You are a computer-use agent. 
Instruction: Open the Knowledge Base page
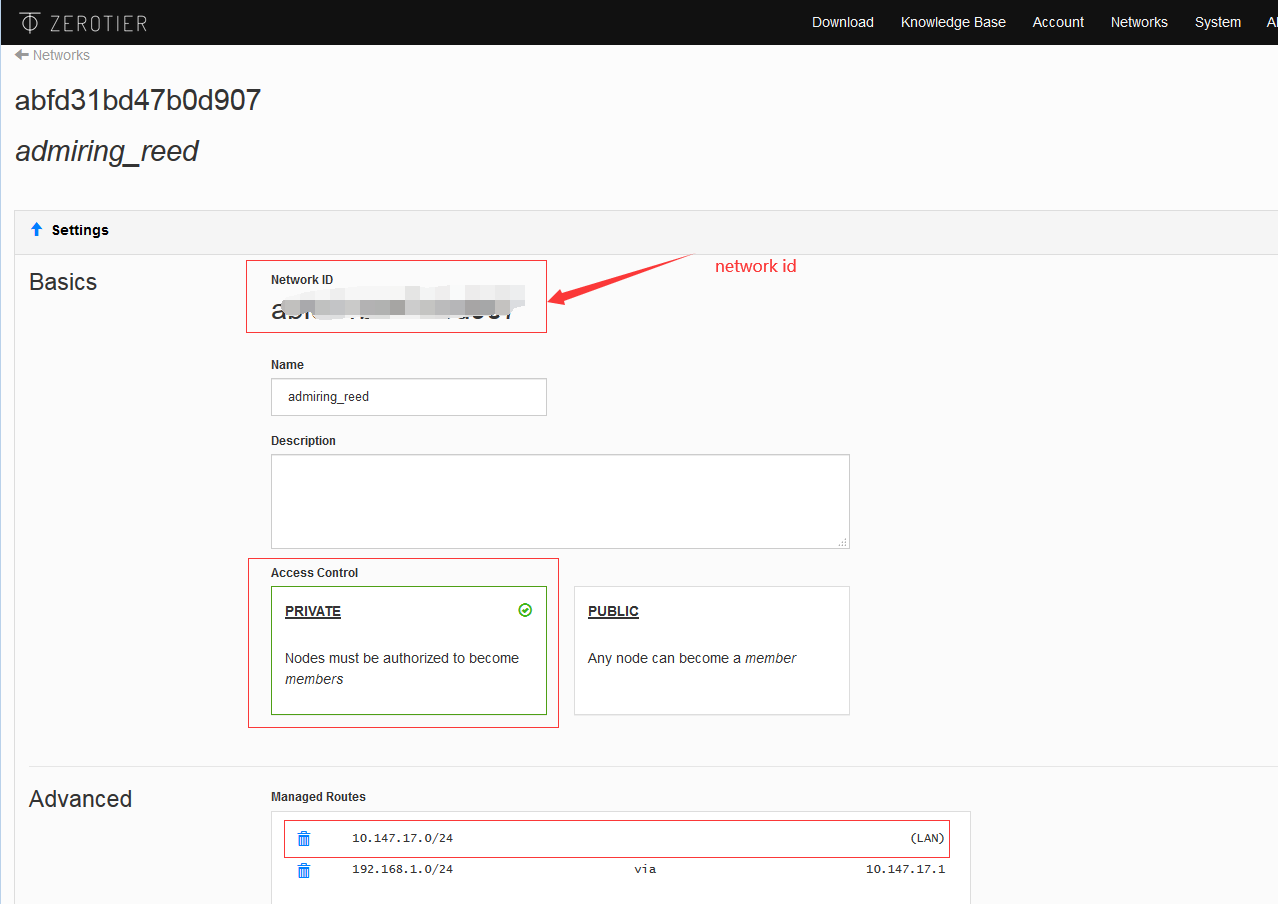[953, 22]
